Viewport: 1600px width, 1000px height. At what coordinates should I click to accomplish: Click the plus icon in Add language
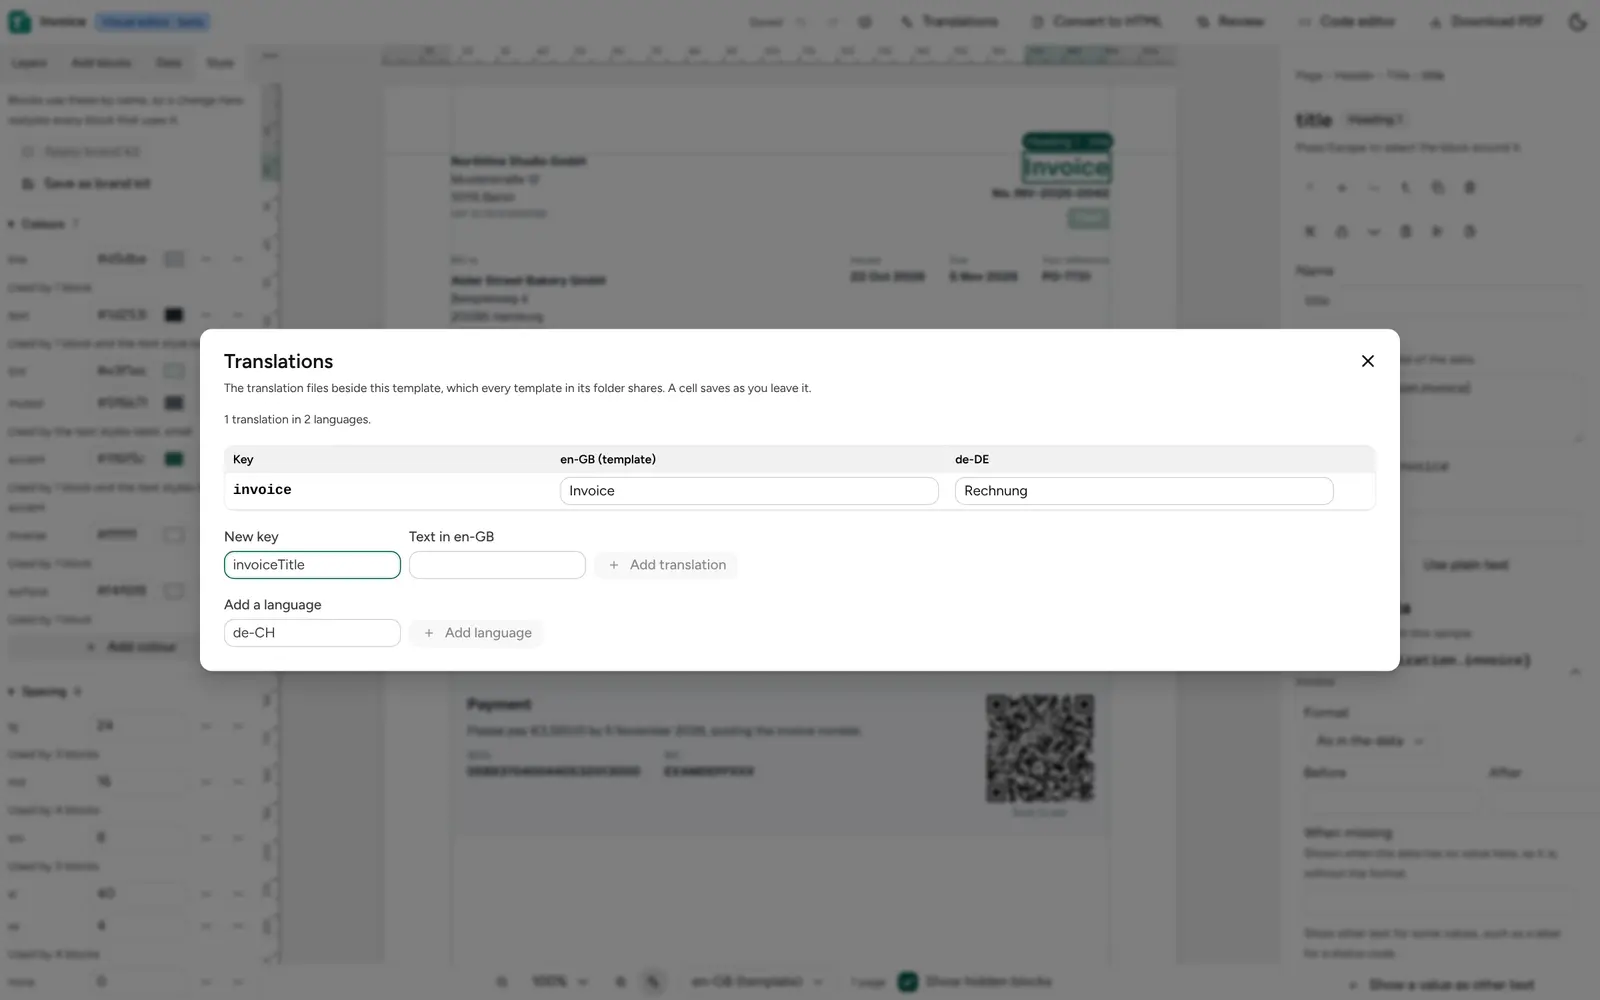click(x=429, y=633)
